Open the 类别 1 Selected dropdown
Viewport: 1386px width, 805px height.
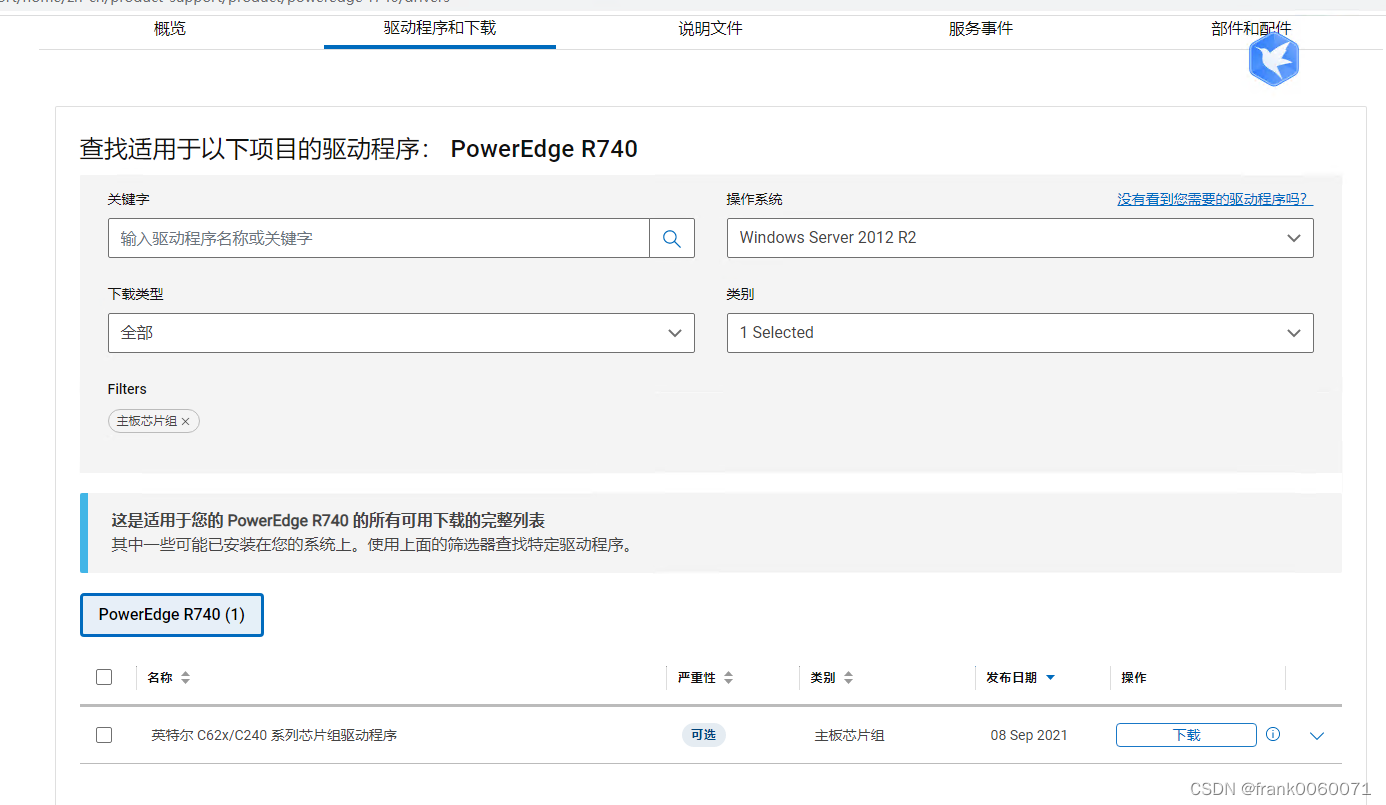[1020, 333]
